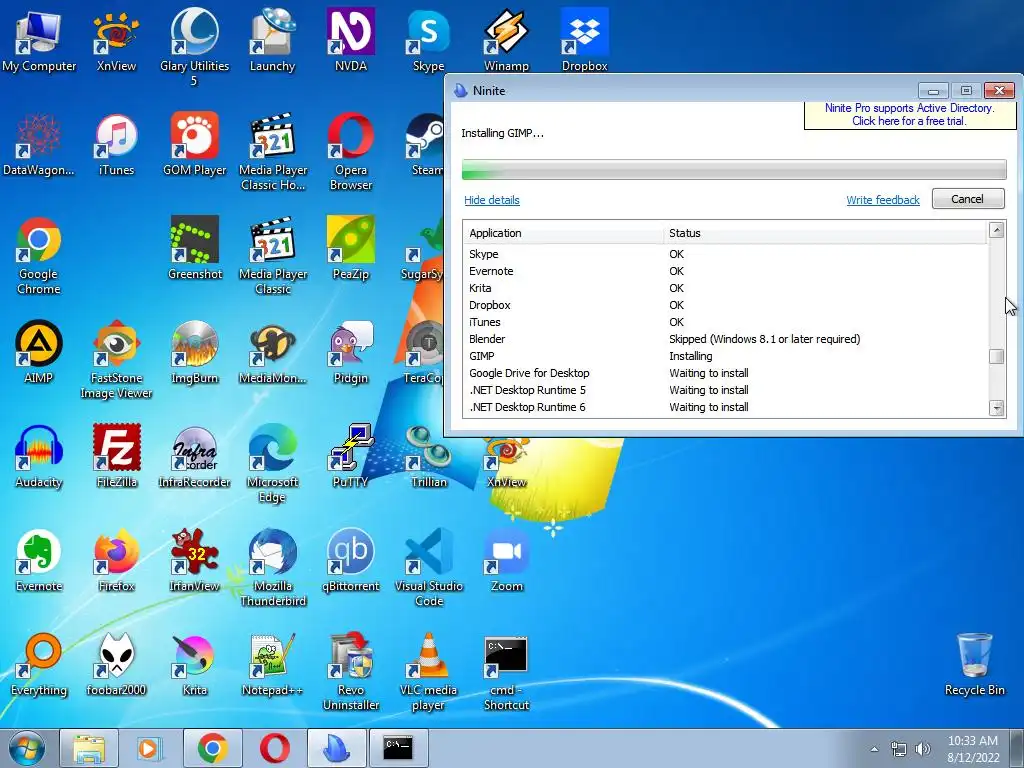The height and width of the screenshot is (768, 1024).
Task: Click the details list scrollbar up arrow
Action: [996, 230]
